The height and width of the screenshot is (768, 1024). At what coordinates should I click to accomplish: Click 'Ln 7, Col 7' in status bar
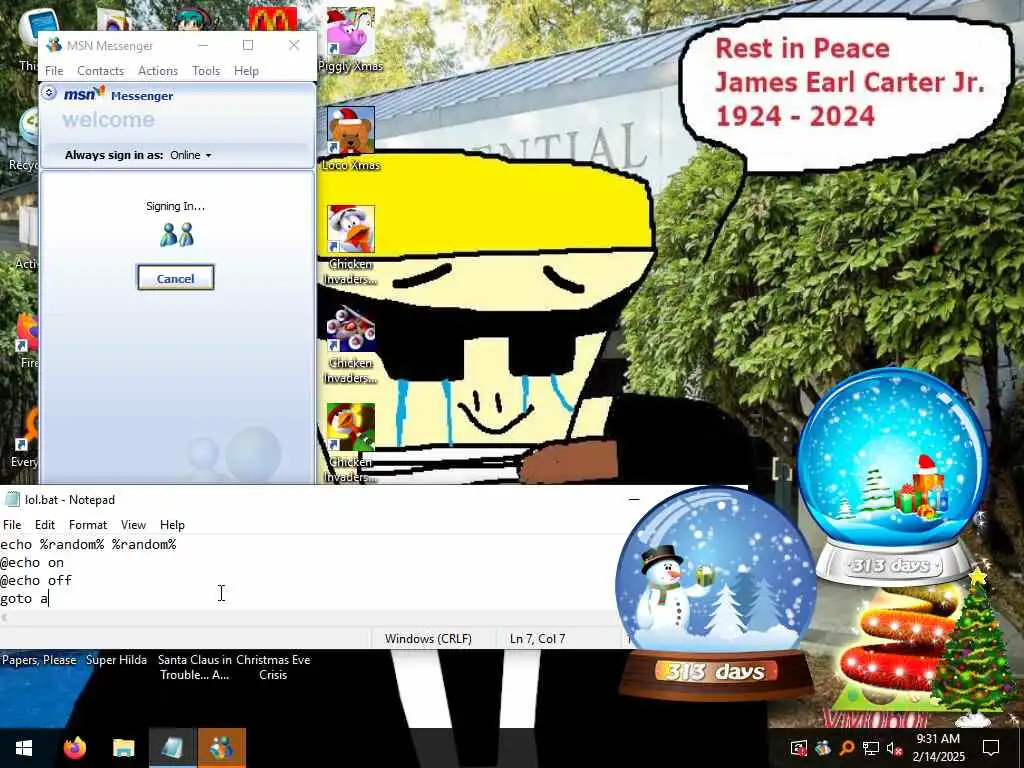tap(537, 639)
